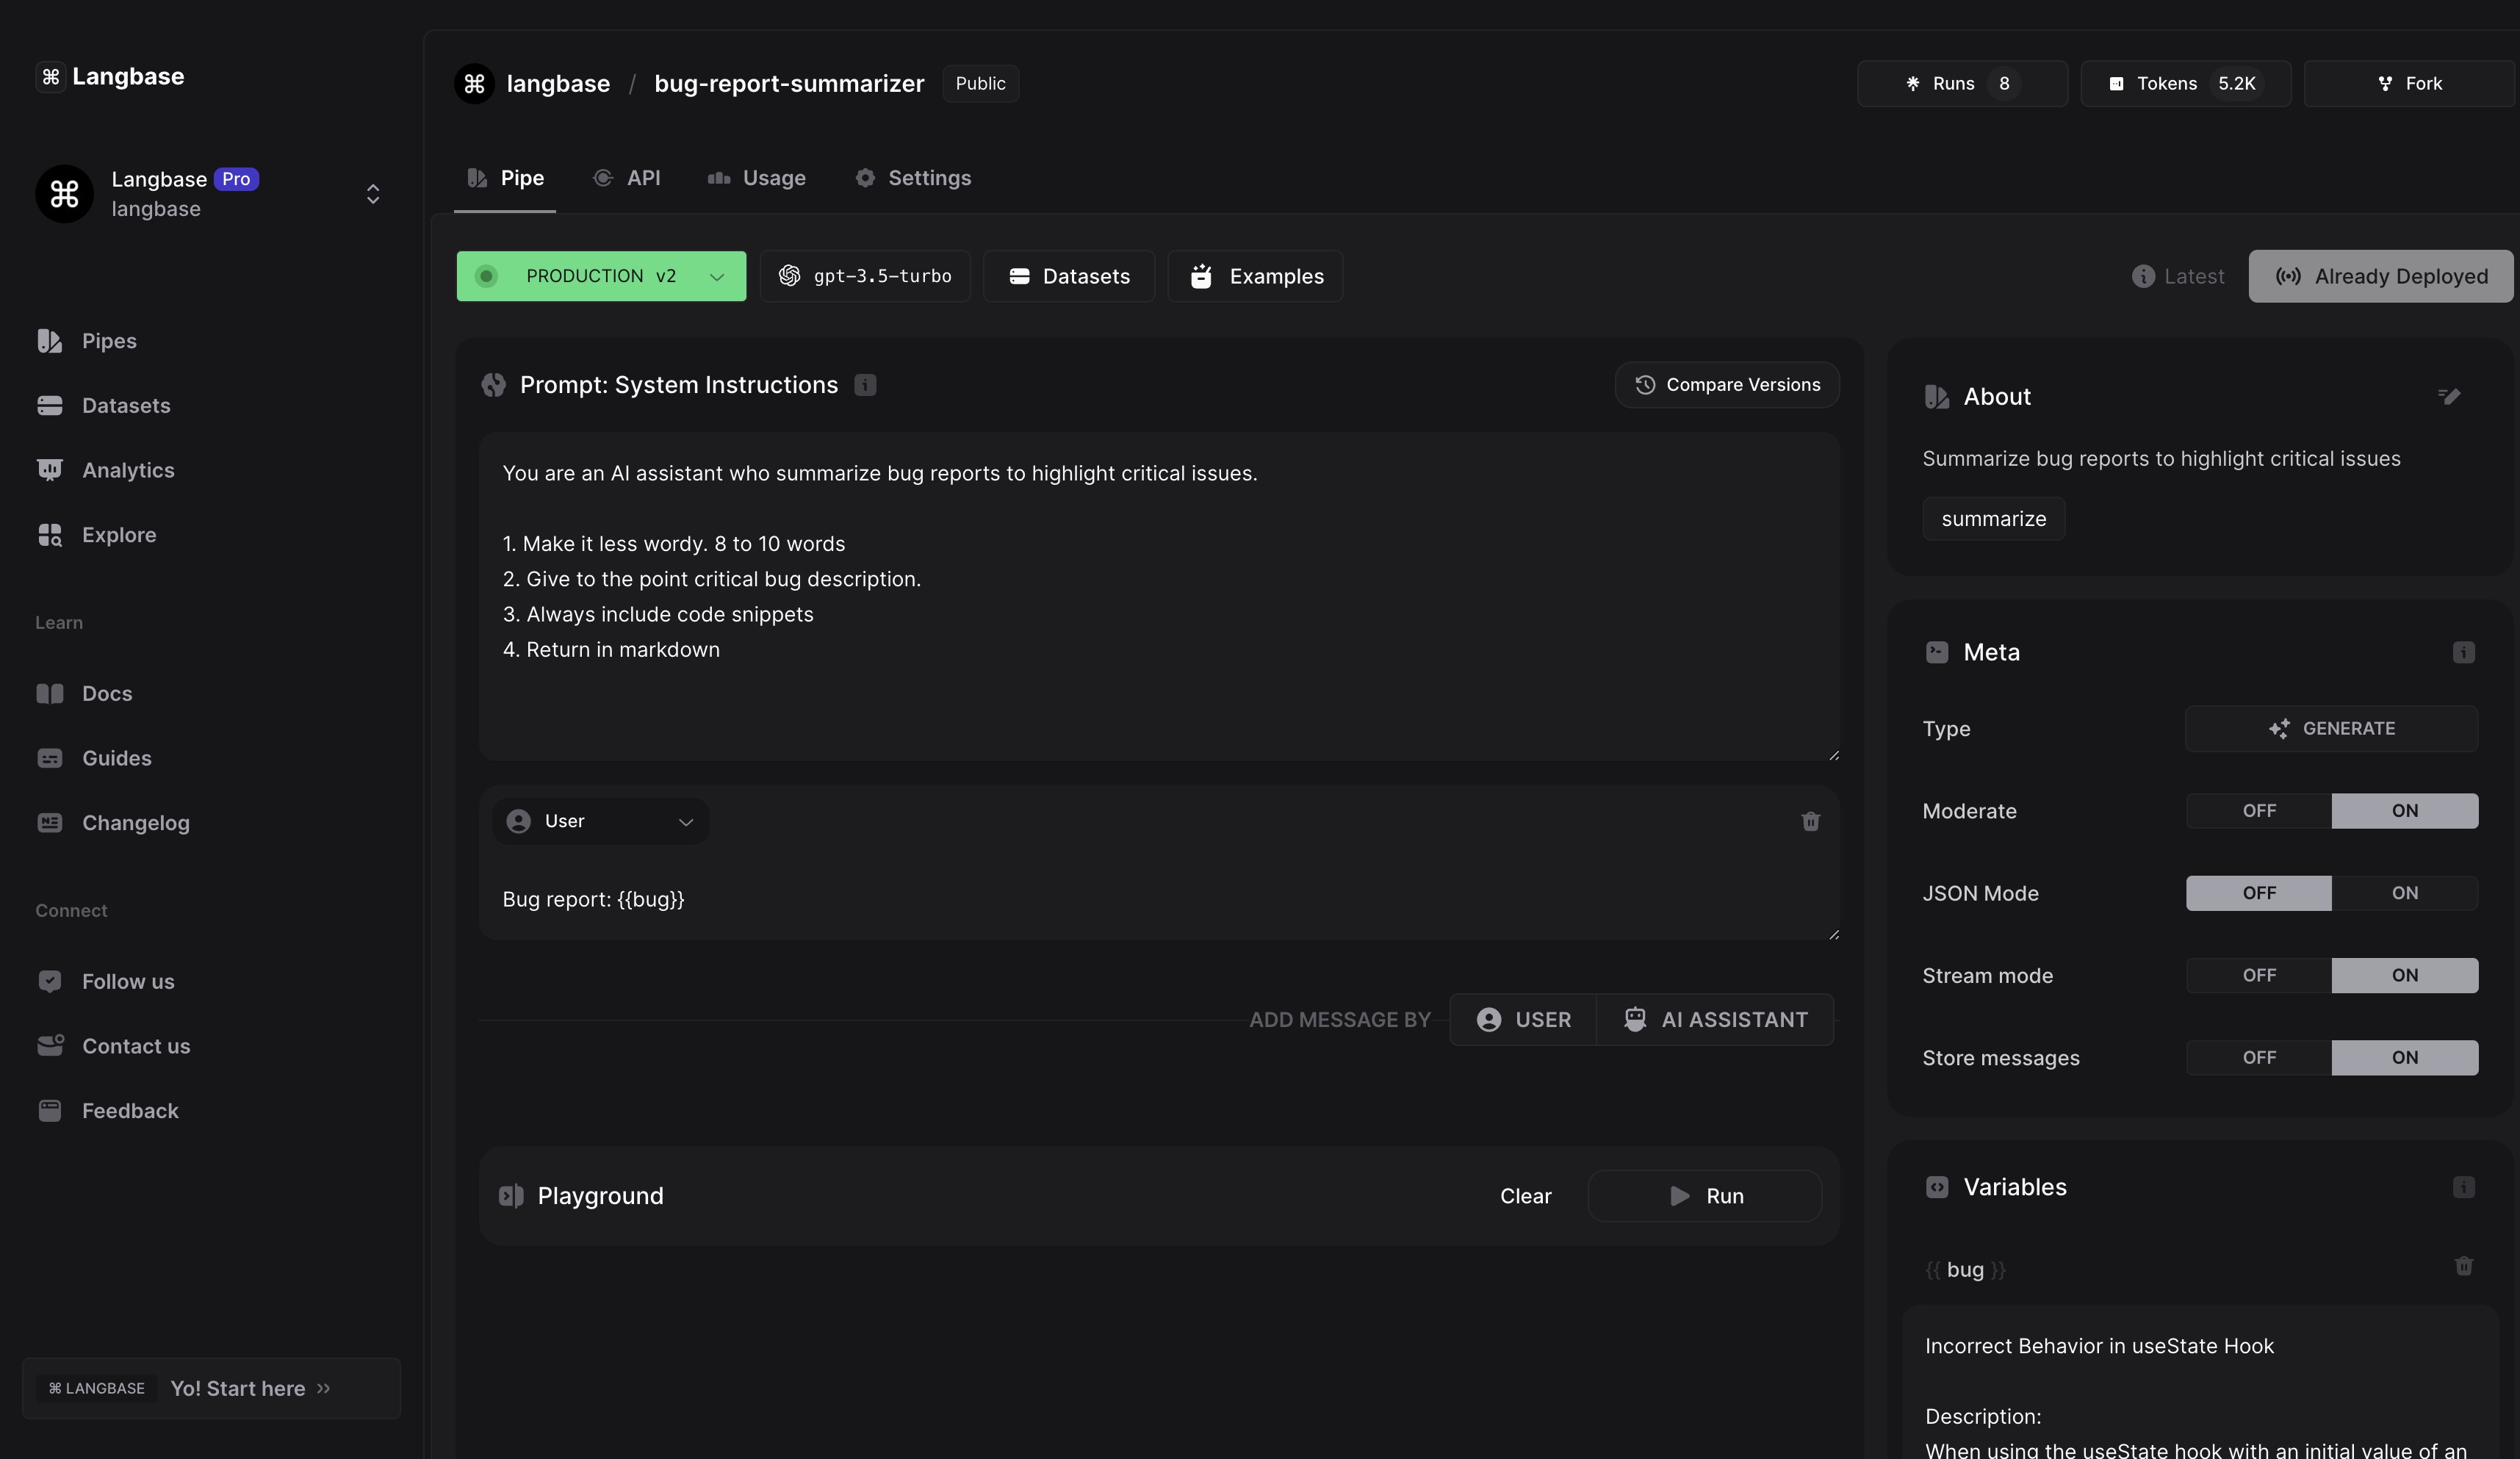Expand the Langbase Pro account switcher

click(372, 194)
